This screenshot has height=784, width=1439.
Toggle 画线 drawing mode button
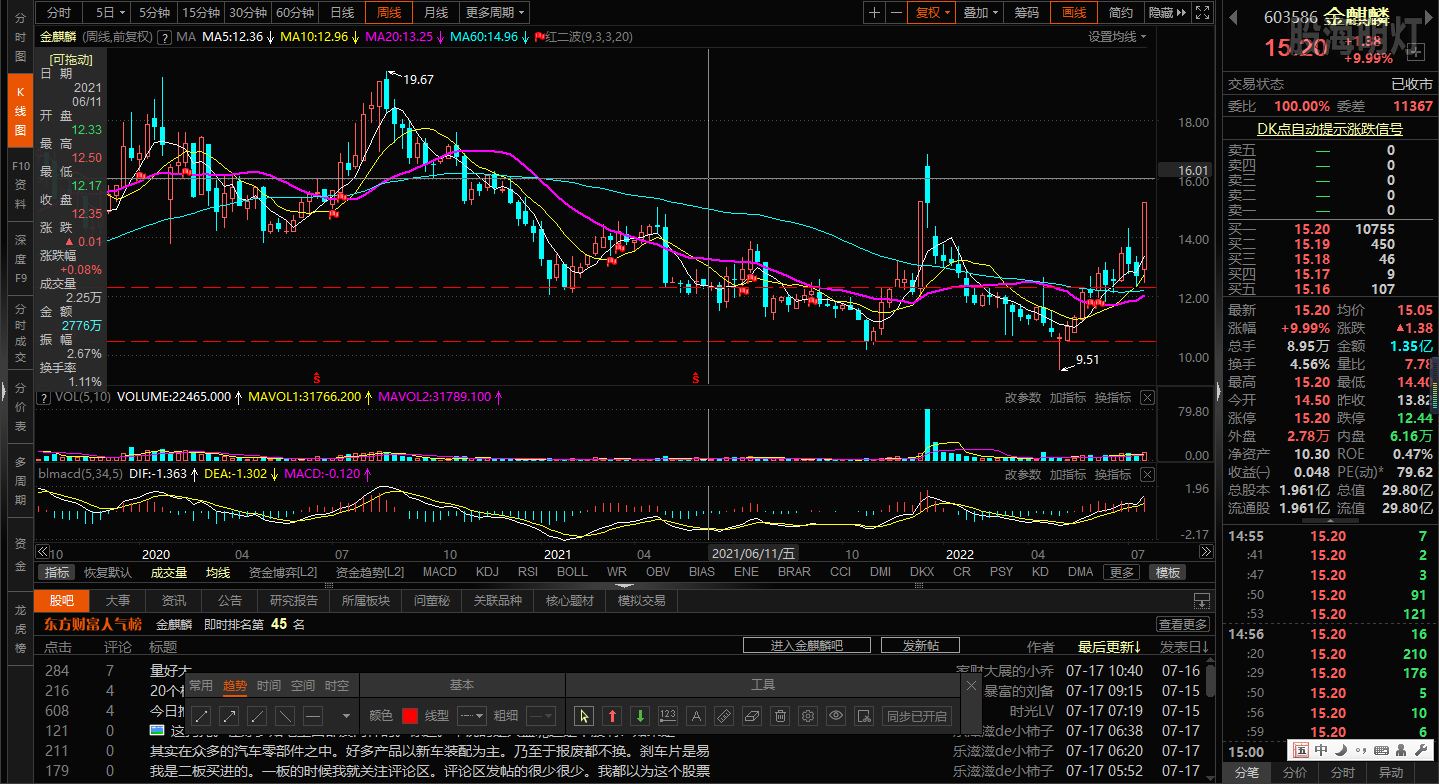(x=1074, y=12)
